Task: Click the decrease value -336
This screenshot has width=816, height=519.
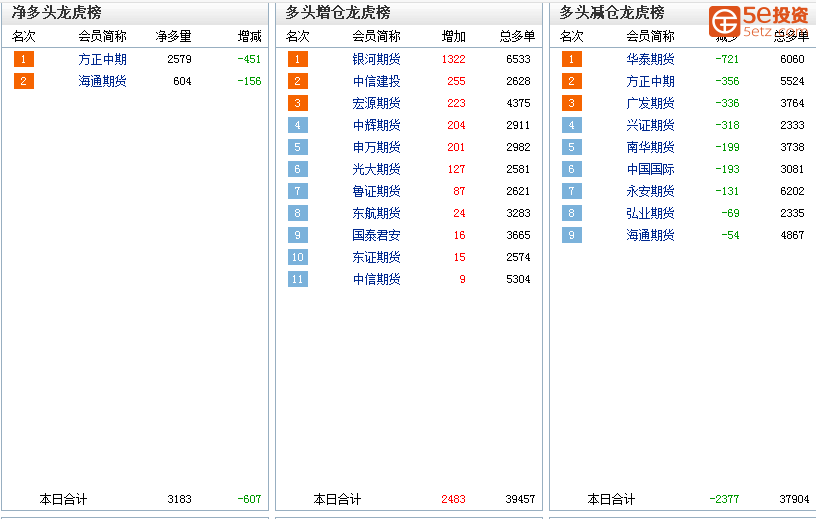Action: (x=727, y=103)
